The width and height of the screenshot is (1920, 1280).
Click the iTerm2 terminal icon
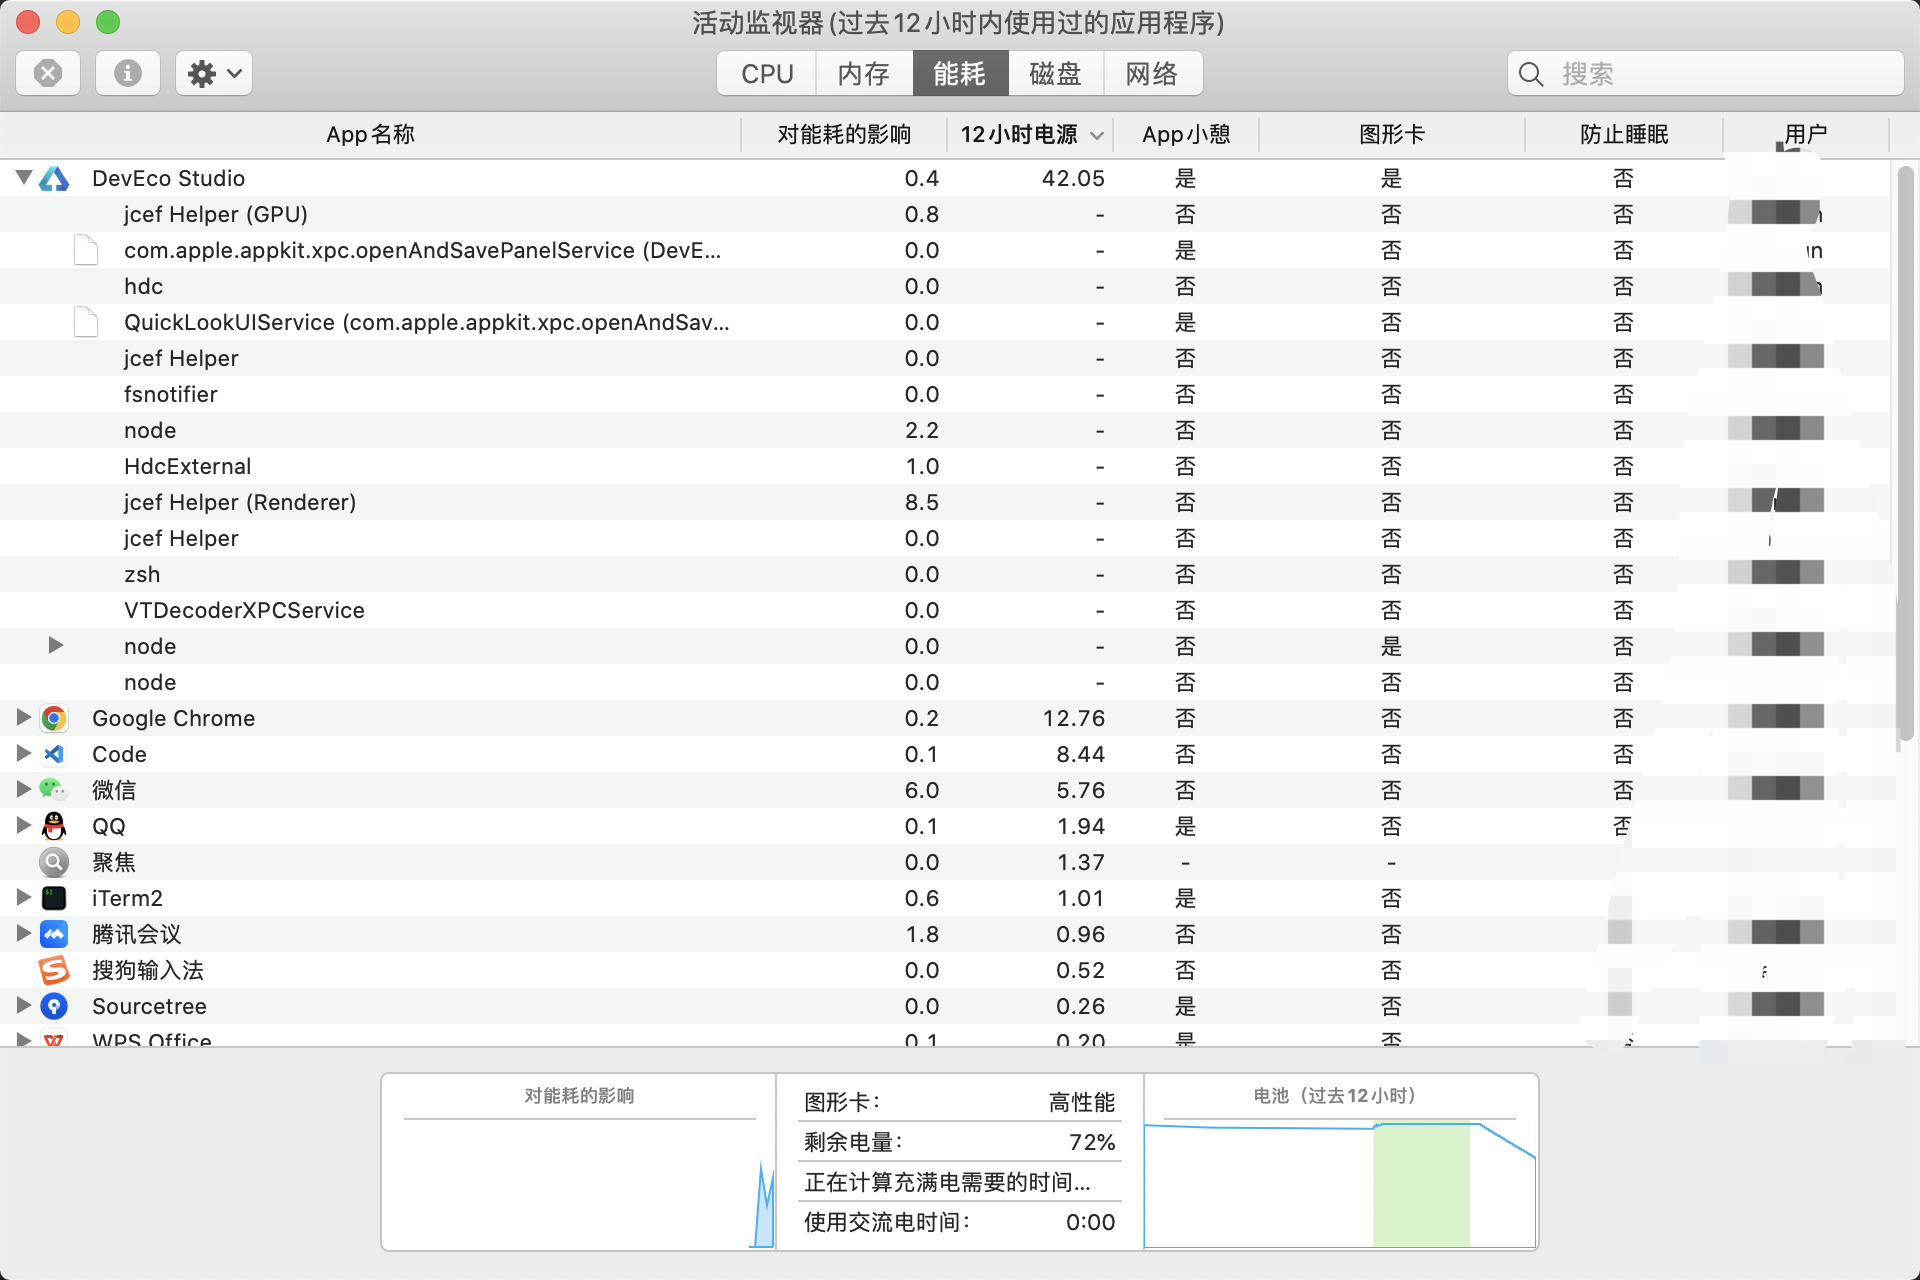pos(54,898)
